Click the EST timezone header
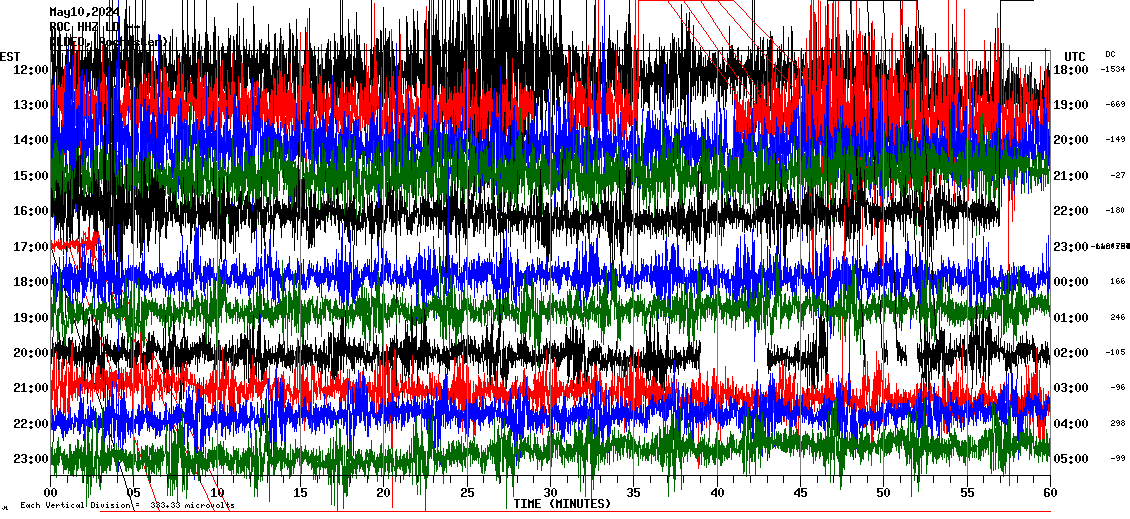 point(10,55)
